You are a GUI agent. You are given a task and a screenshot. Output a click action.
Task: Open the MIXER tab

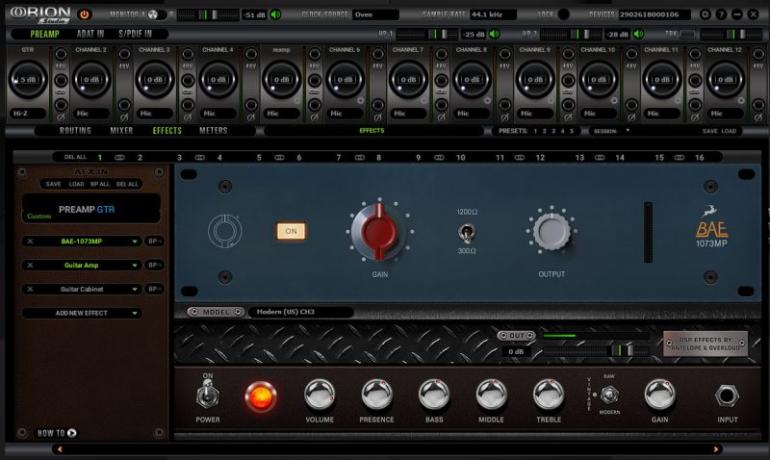121,131
